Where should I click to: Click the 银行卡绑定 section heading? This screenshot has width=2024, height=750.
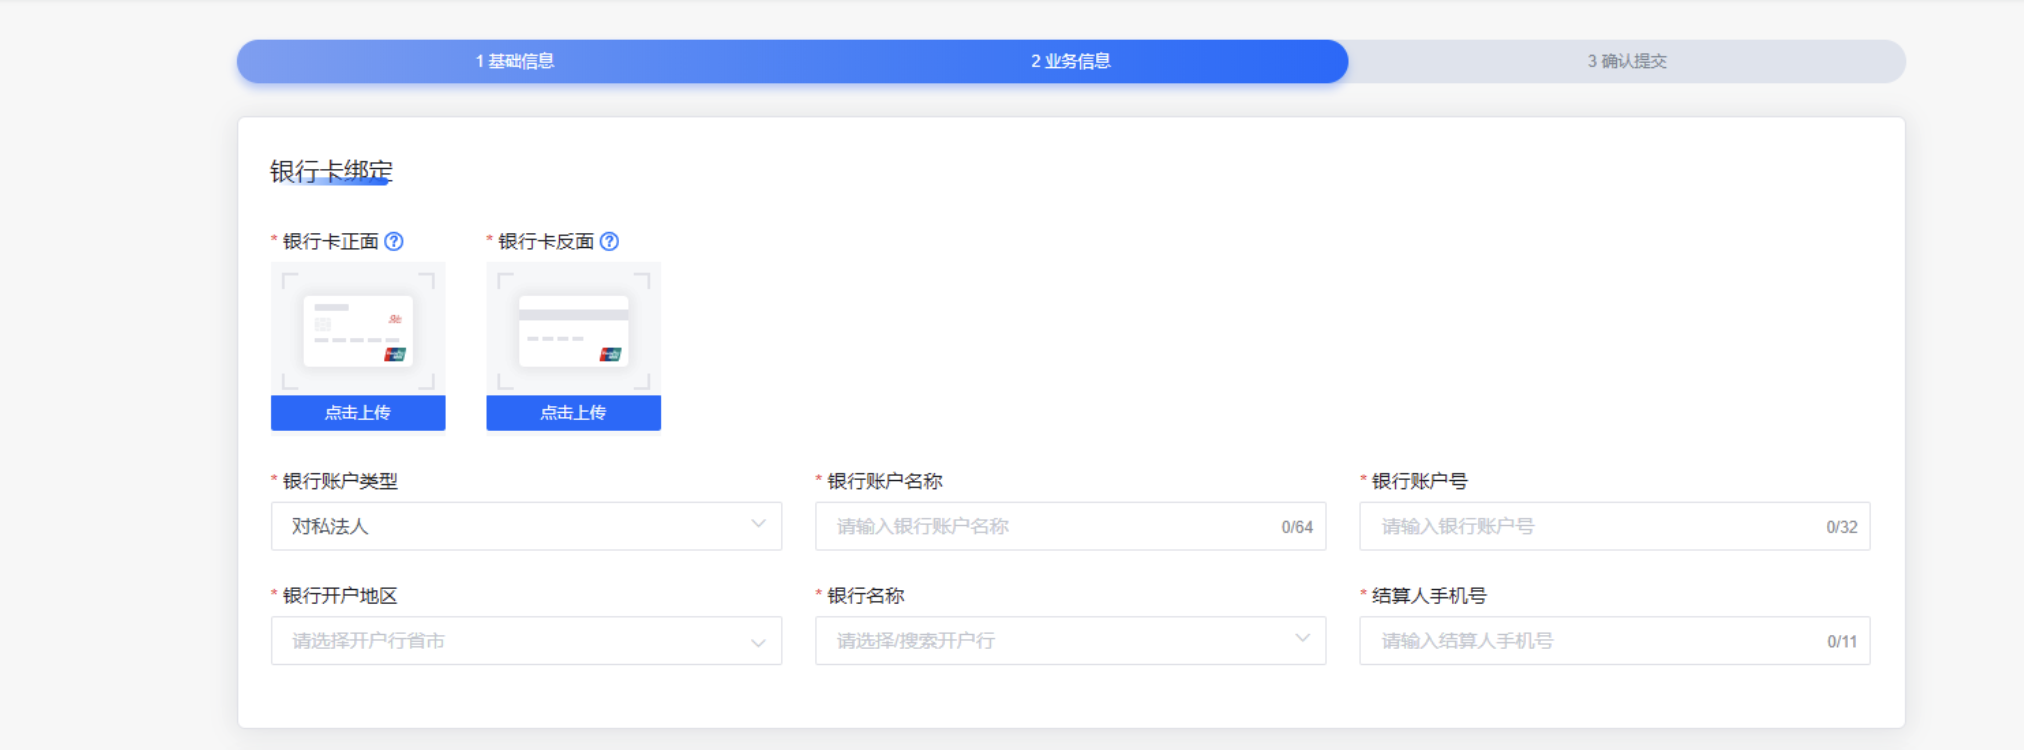pos(331,171)
